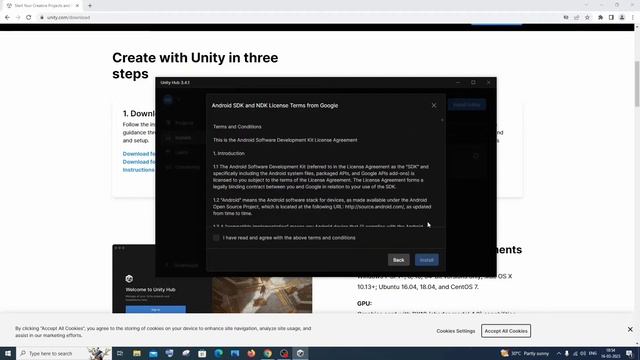This screenshot has width=640, height=360.
Task: Show hidden system tray icons
Action: (559, 353)
